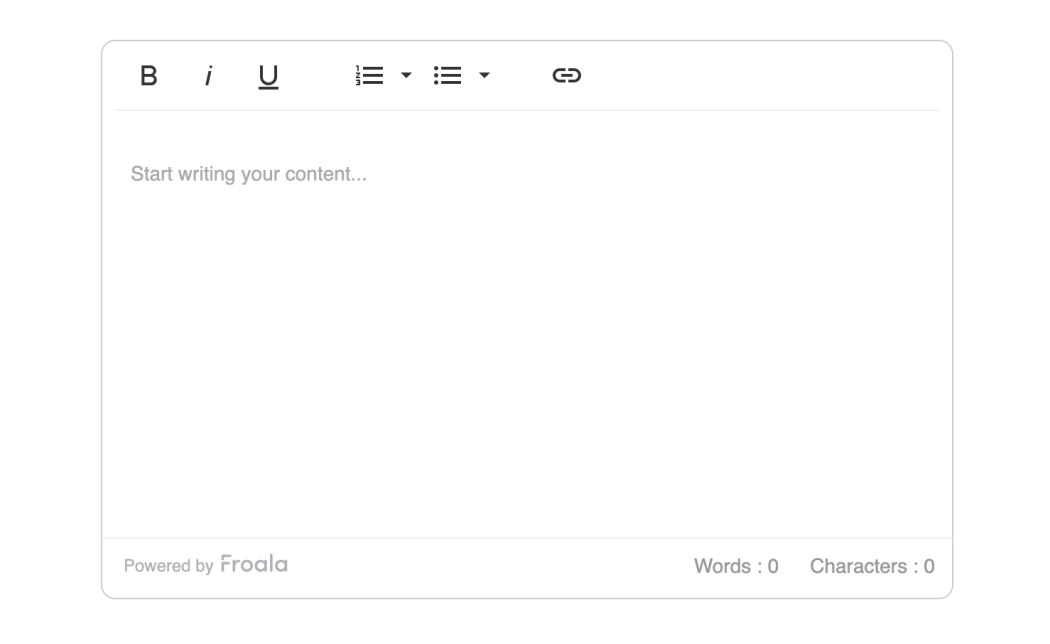Click the "Powered by" footer text
1050x644 pixels.
168,566
